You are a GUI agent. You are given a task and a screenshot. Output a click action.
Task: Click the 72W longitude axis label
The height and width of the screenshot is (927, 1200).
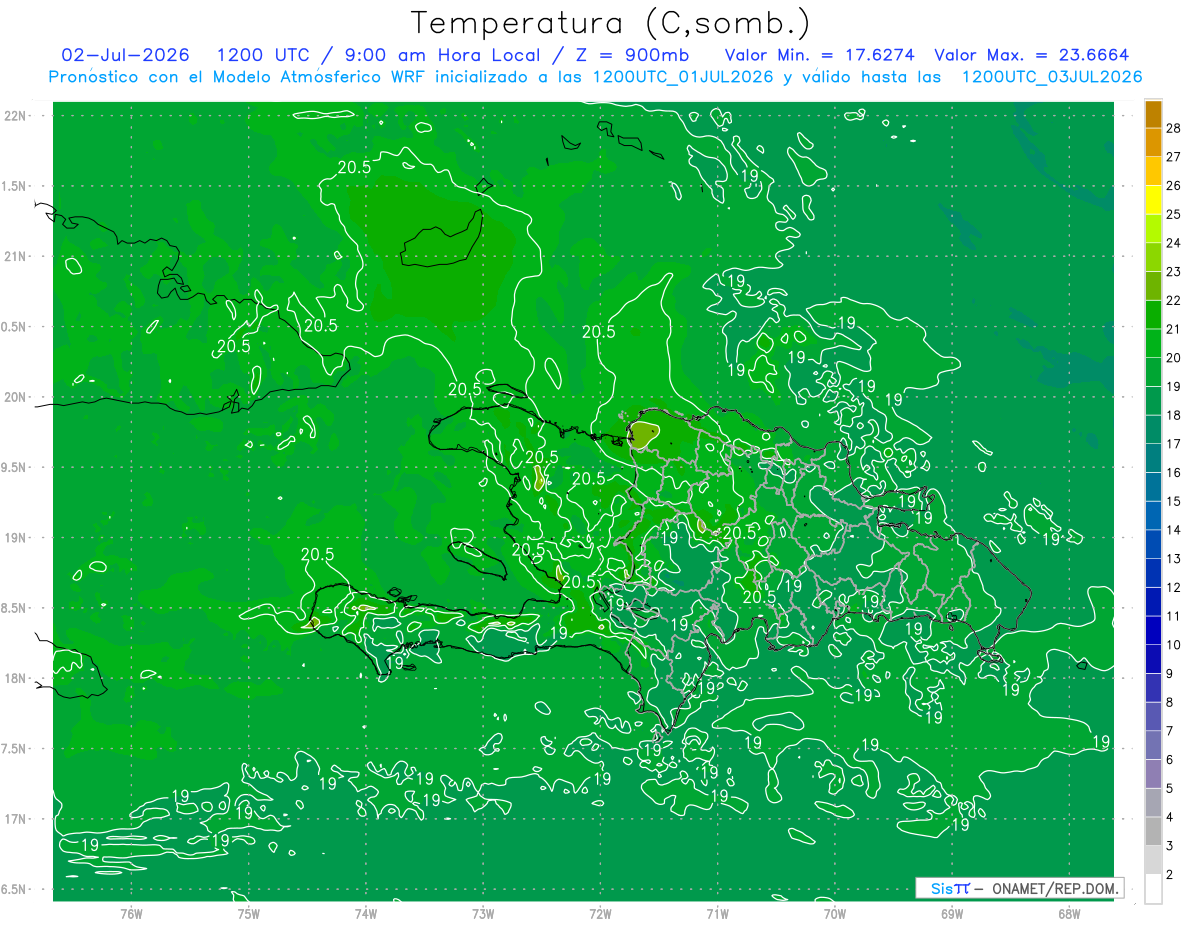(600, 914)
